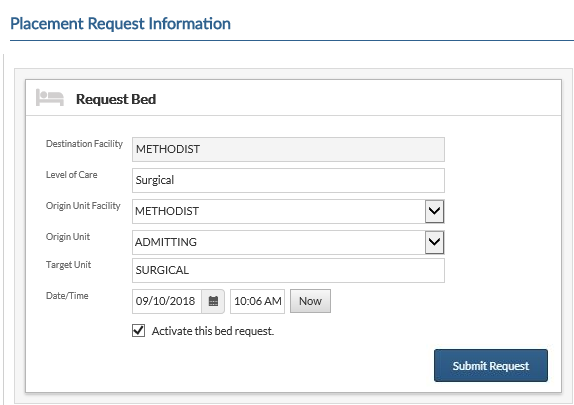Click the Activate this bed request label
The width and height of the screenshot is (574, 405).
pyautogui.click(x=213, y=331)
